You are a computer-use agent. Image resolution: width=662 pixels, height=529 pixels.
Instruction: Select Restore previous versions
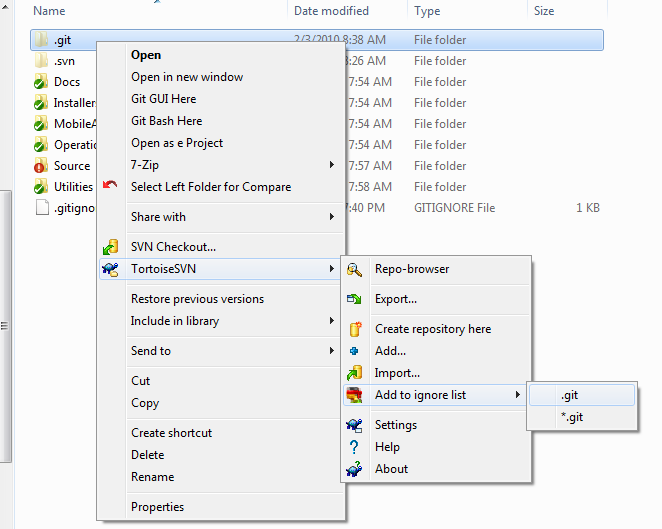[x=221, y=299]
